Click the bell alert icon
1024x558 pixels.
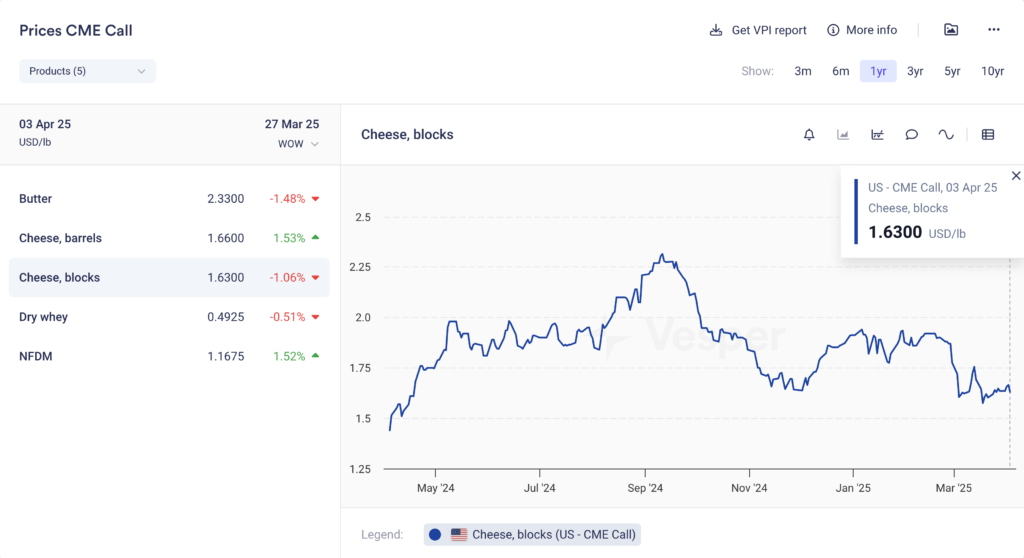tap(809, 135)
